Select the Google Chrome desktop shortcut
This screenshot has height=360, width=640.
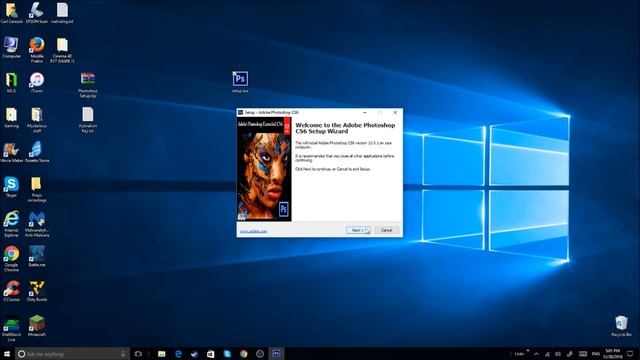(11, 258)
